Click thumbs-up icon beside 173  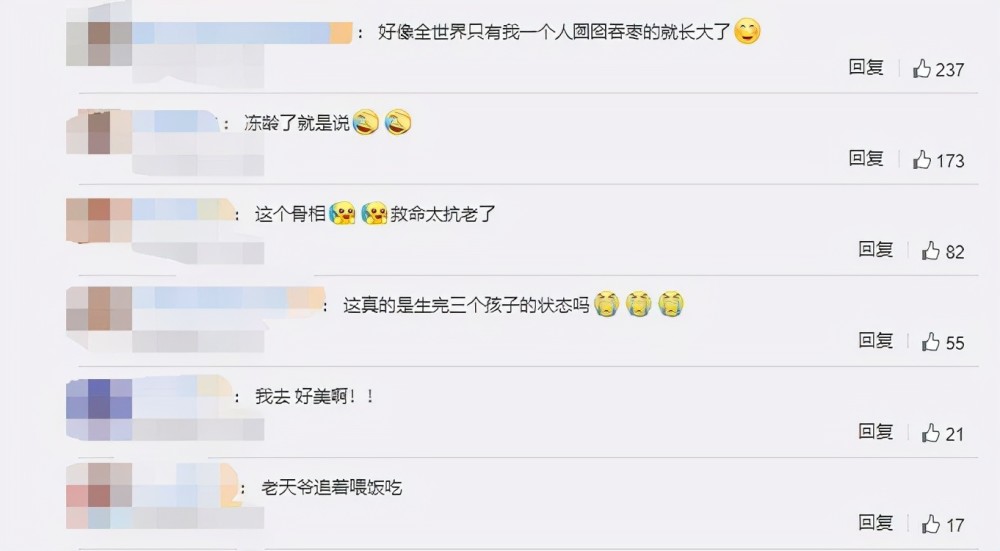[922, 159]
